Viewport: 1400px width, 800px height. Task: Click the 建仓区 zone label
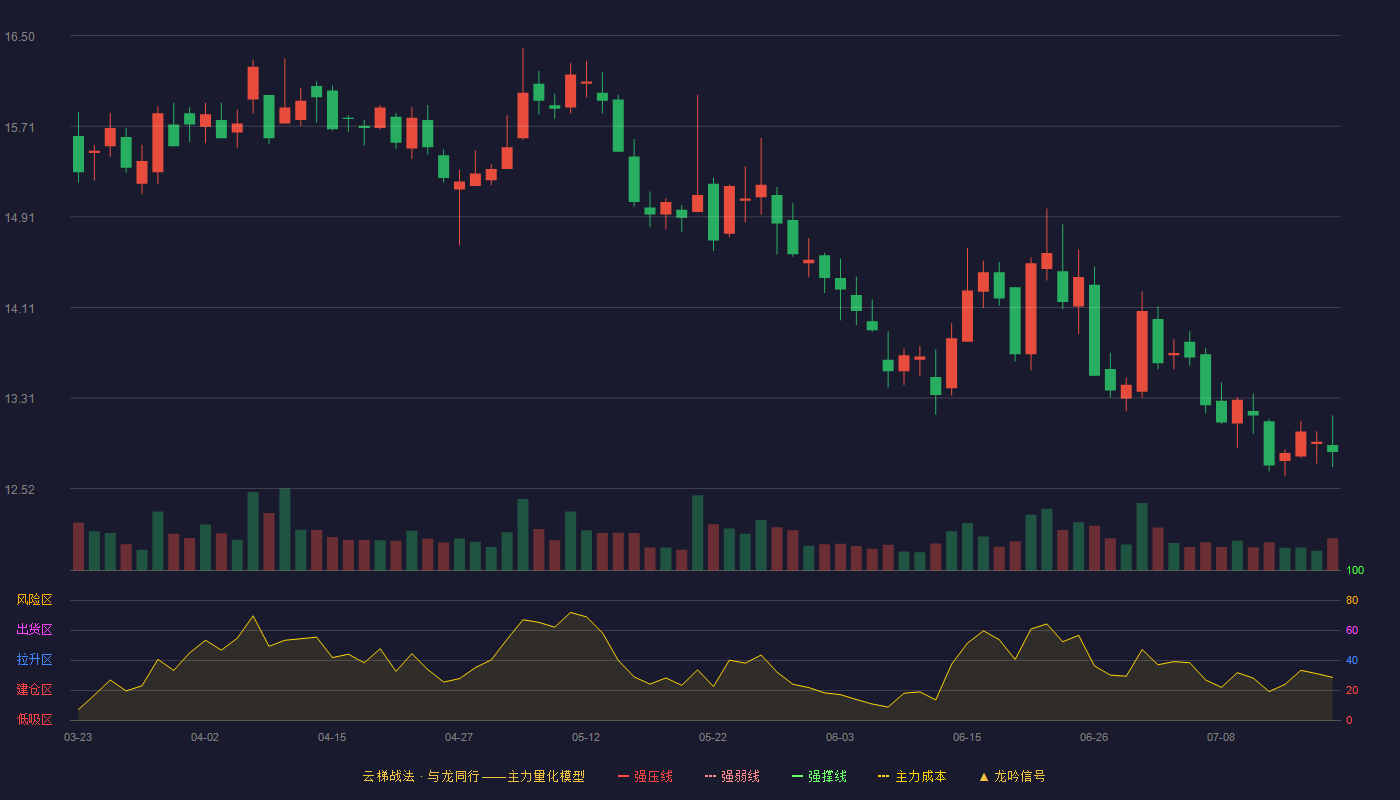click(x=34, y=690)
